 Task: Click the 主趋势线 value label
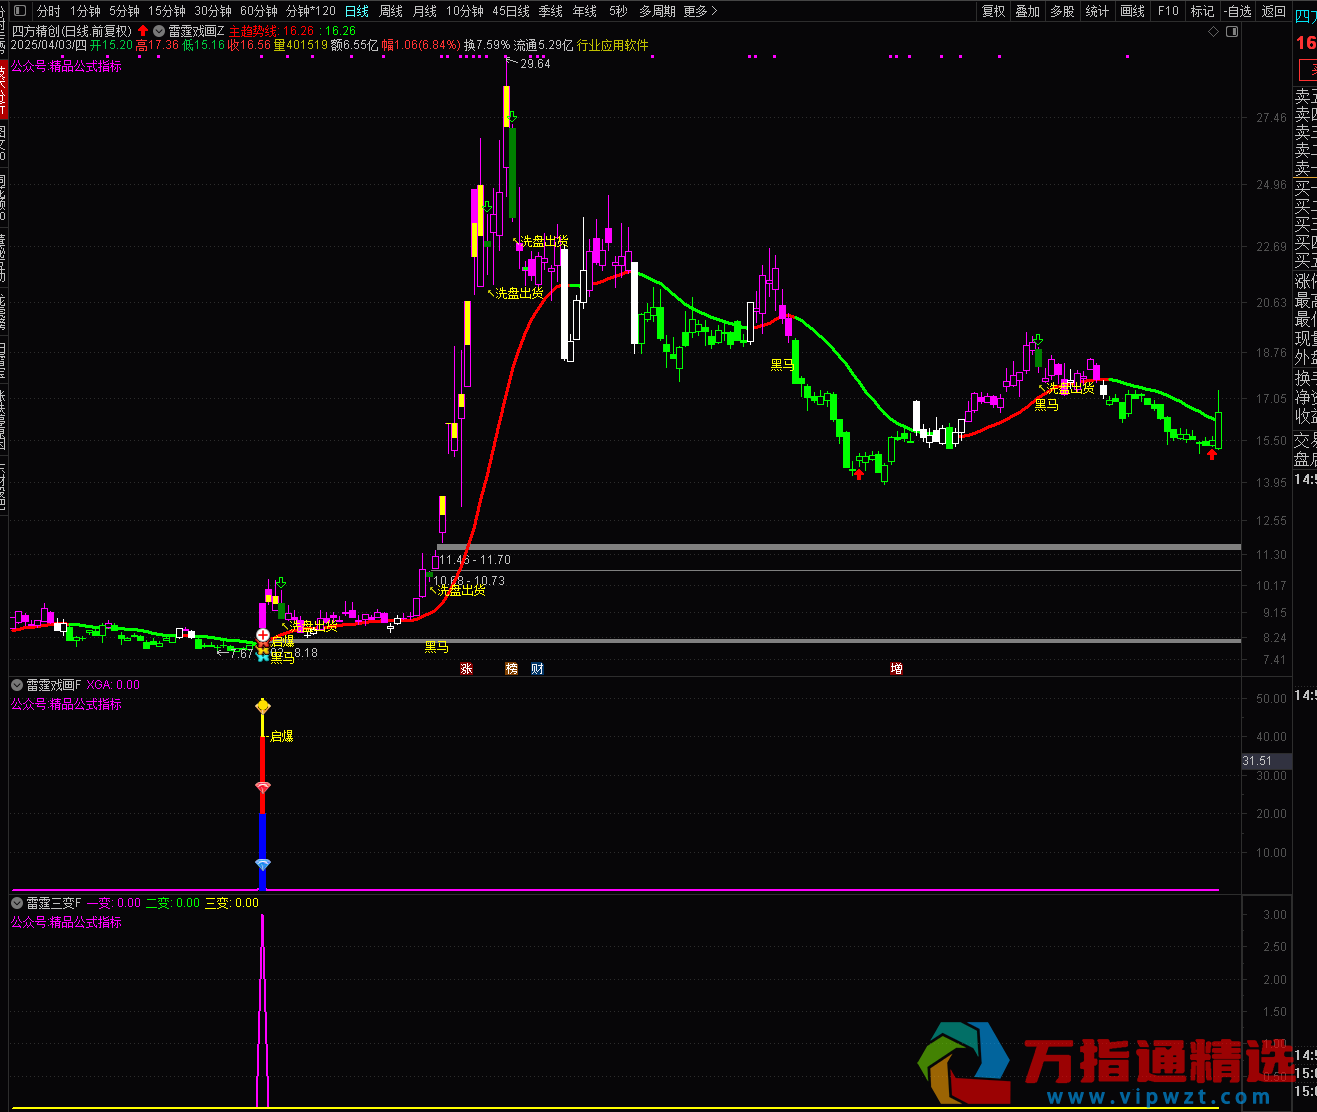pyautogui.click(x=271, y=31)
